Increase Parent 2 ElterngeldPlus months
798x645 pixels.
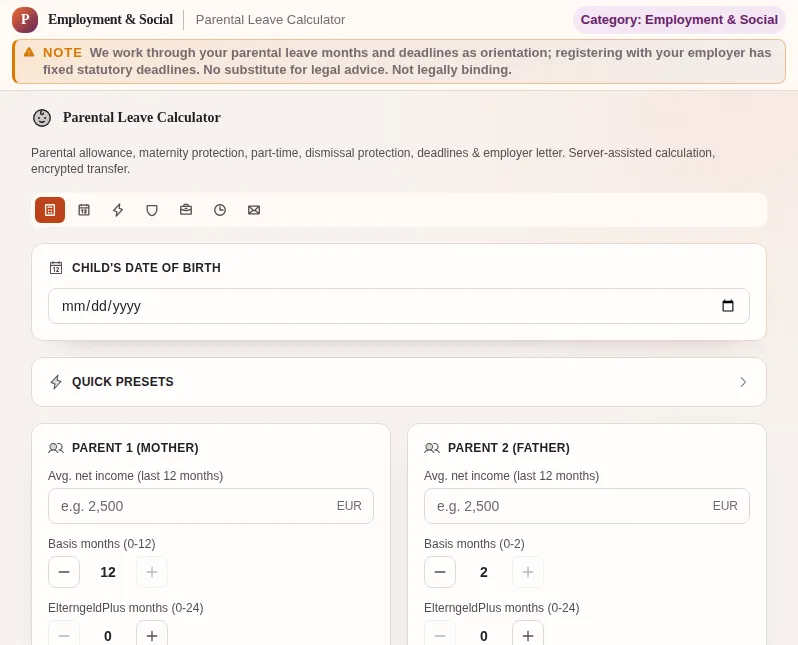click(x=528, y=635)
